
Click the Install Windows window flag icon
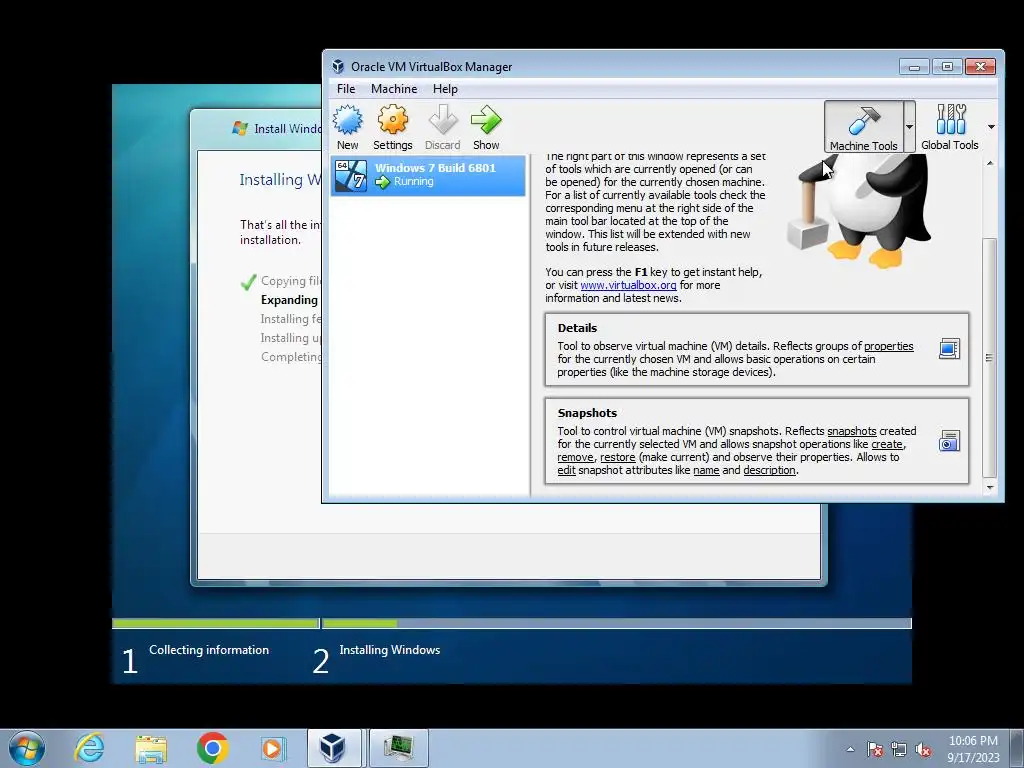[x=240, y=129]
